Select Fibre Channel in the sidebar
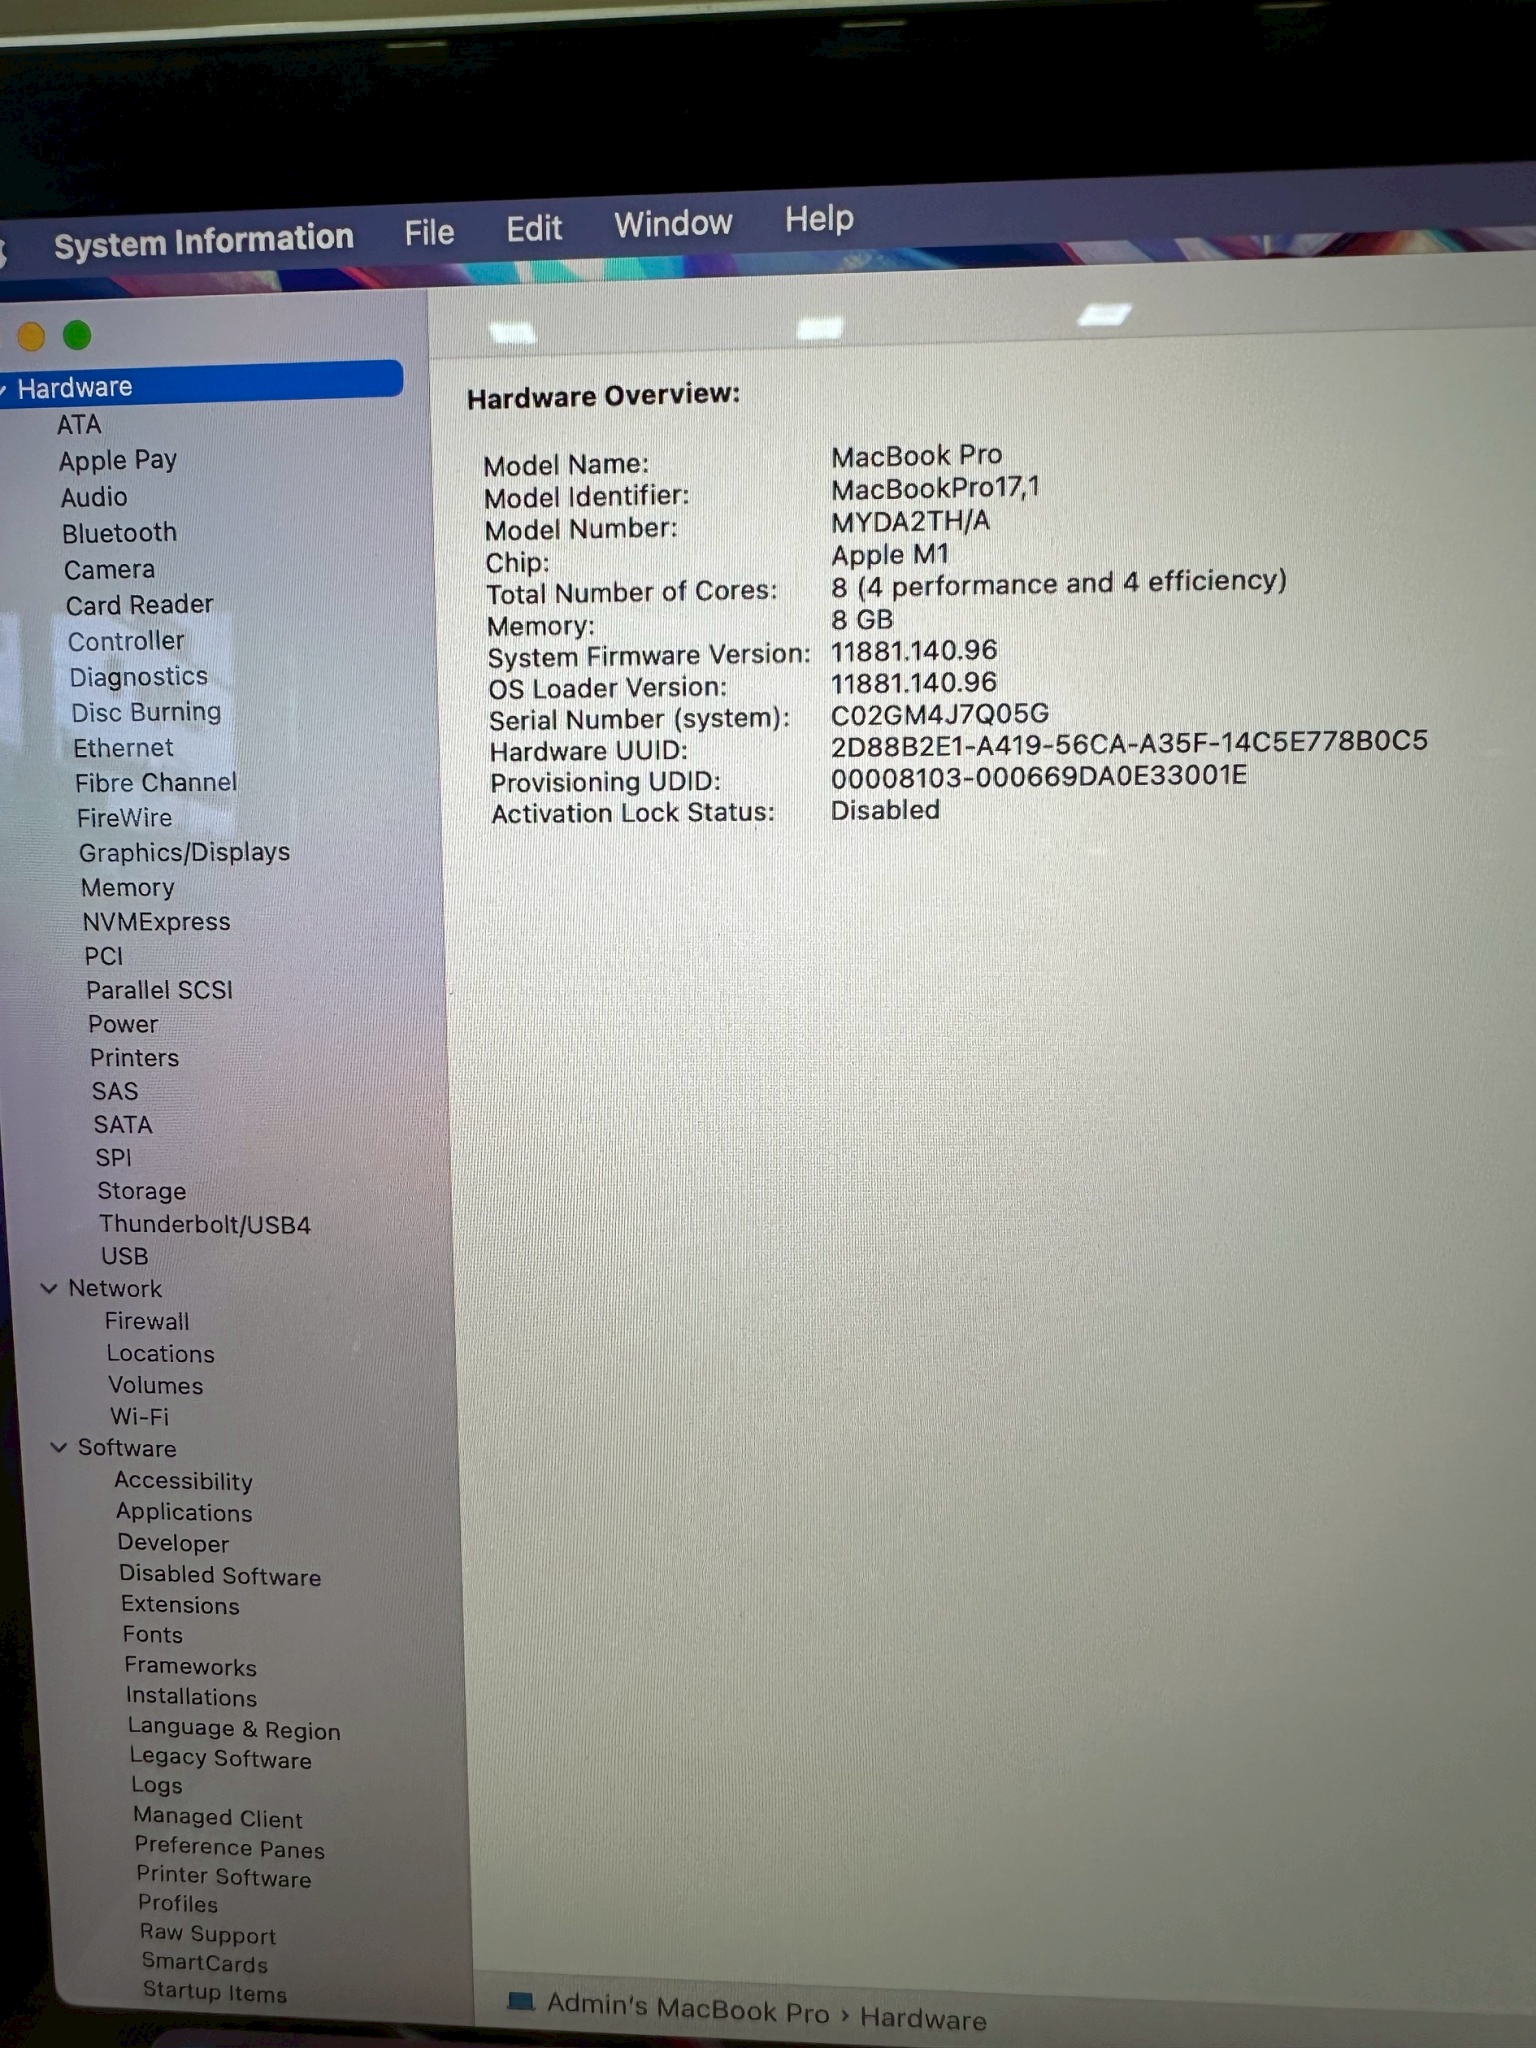The height and width of the screenshot is (2048, 1536). coord(156,782)
